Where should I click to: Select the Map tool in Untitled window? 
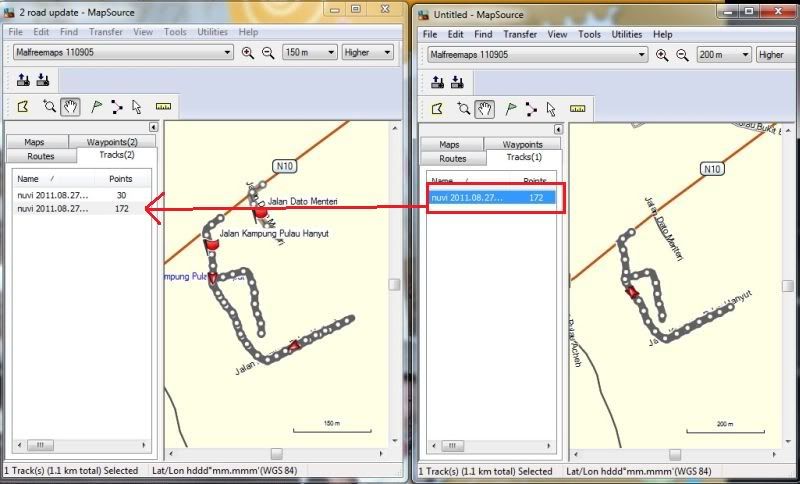[437, 109]
